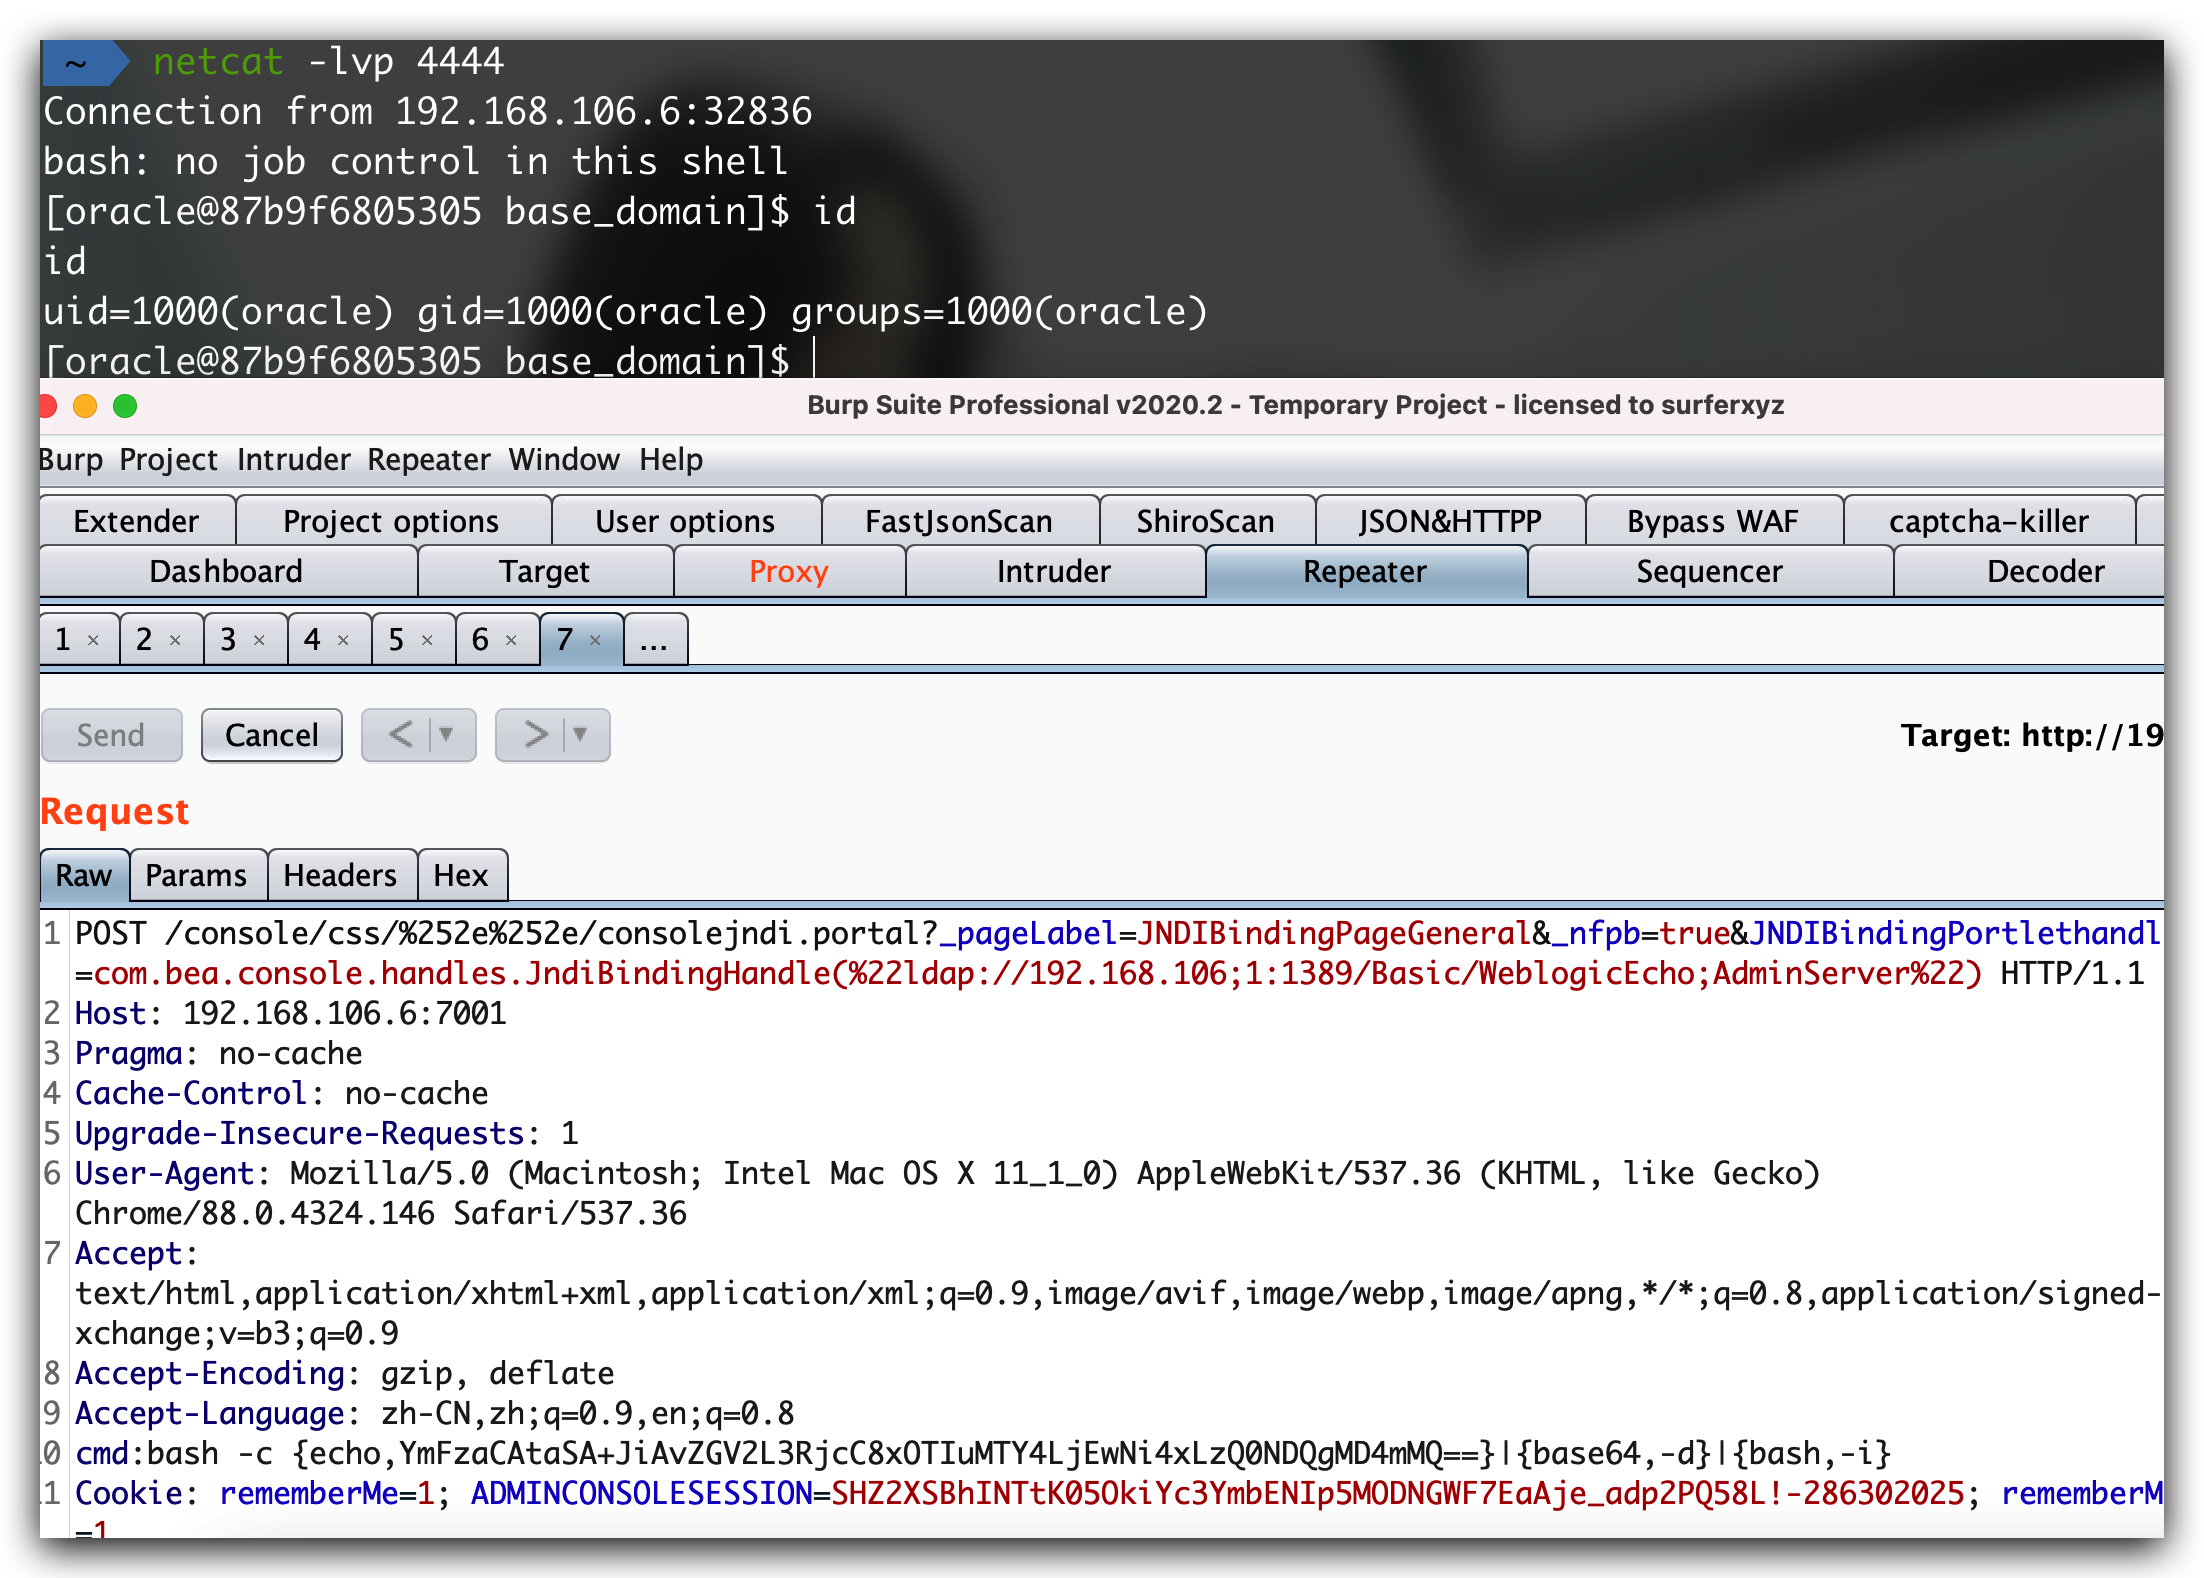Open the back history dropdown arrow

click(x=446, y=735)
